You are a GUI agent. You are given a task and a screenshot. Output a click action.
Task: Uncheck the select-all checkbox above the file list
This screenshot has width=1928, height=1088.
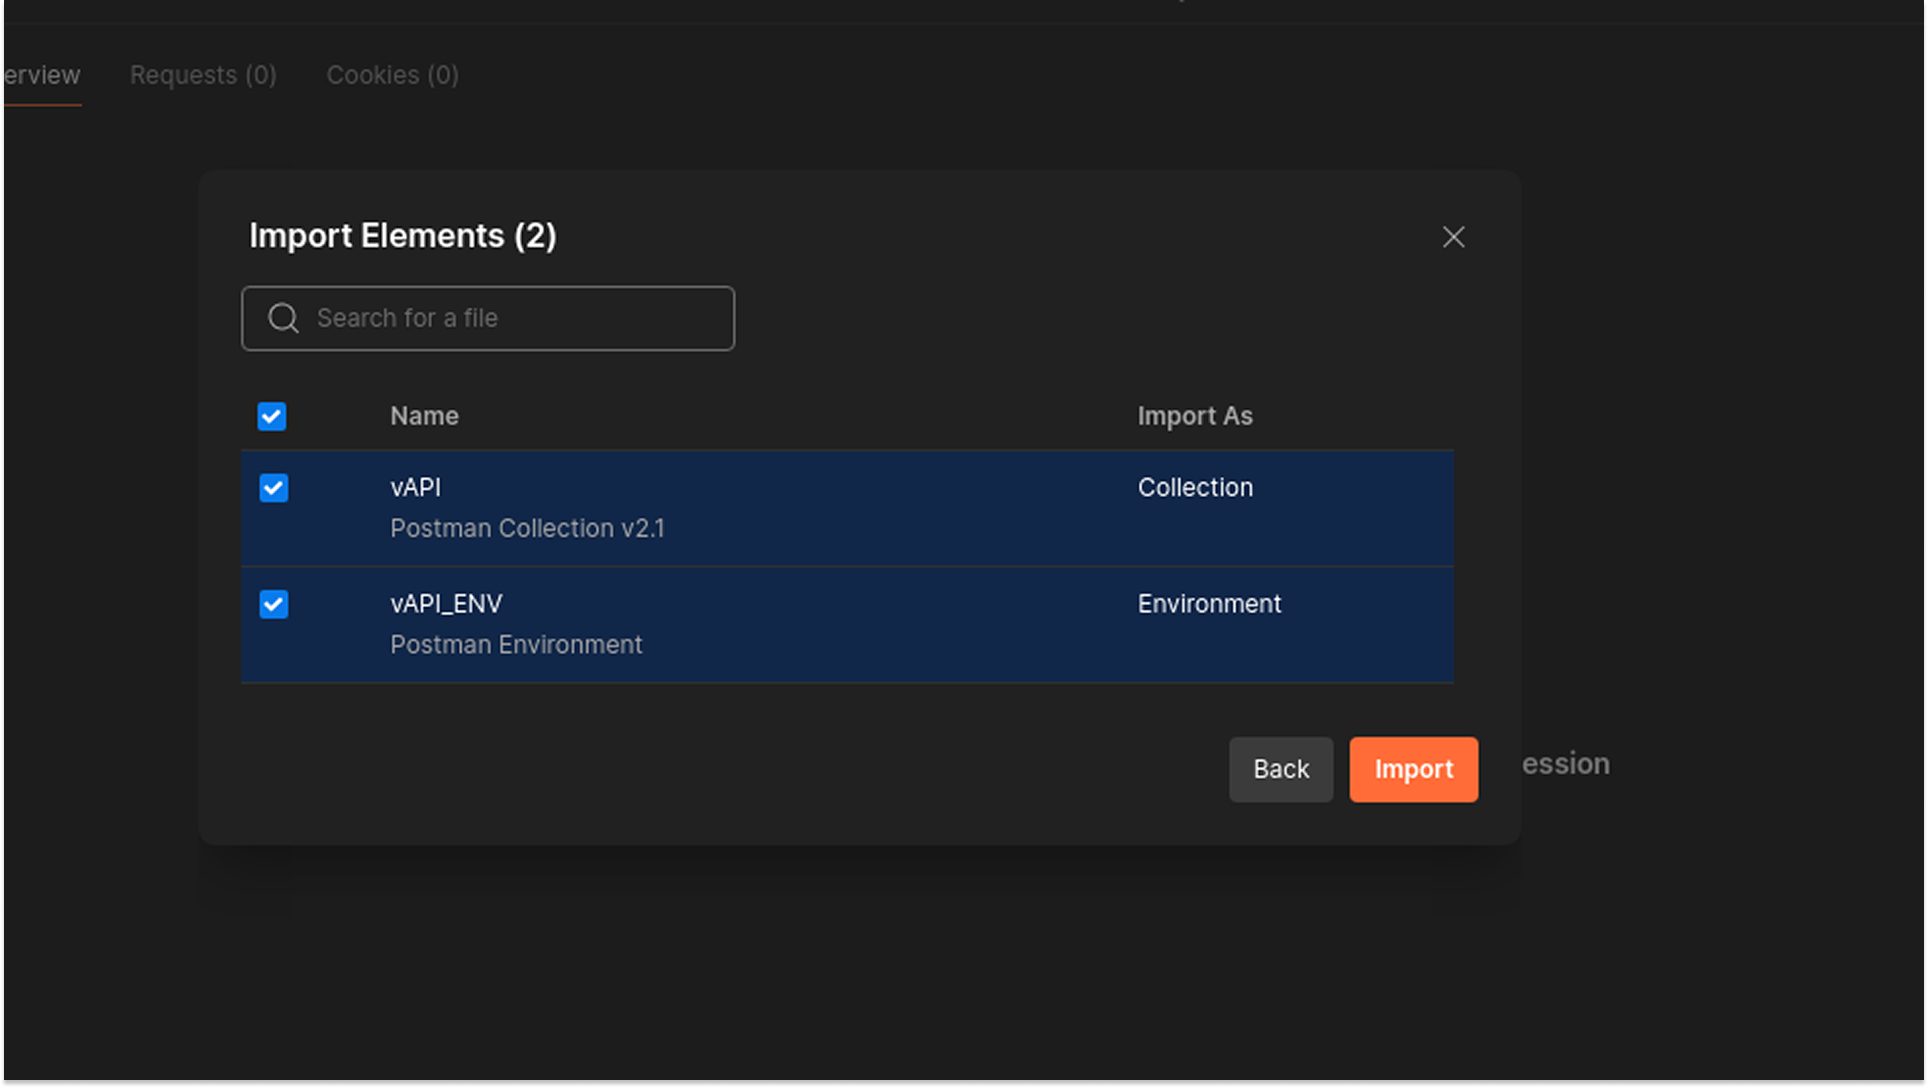point(271,416)
